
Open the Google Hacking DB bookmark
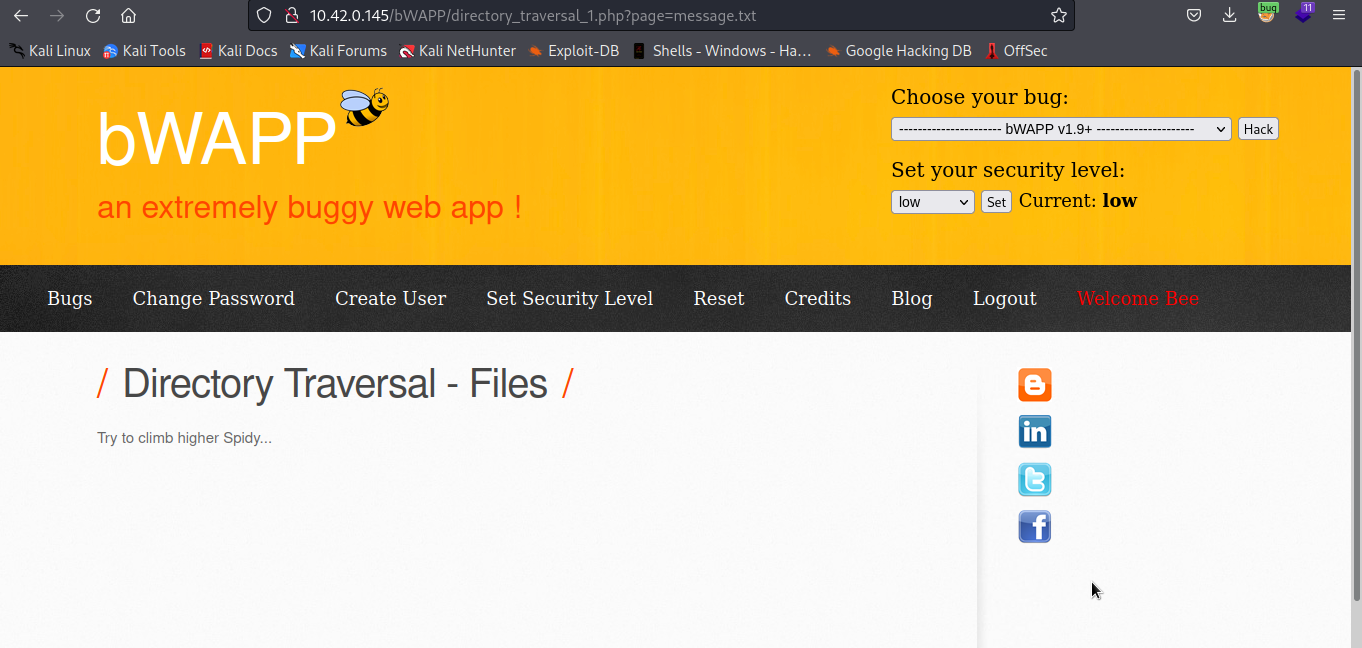898,51
